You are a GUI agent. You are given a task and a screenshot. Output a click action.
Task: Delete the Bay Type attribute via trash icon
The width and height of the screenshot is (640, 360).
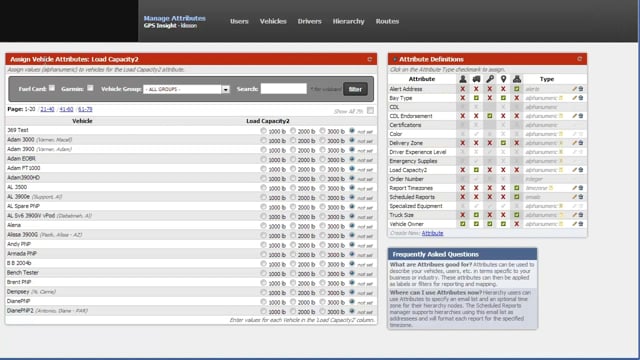(581, 98)
